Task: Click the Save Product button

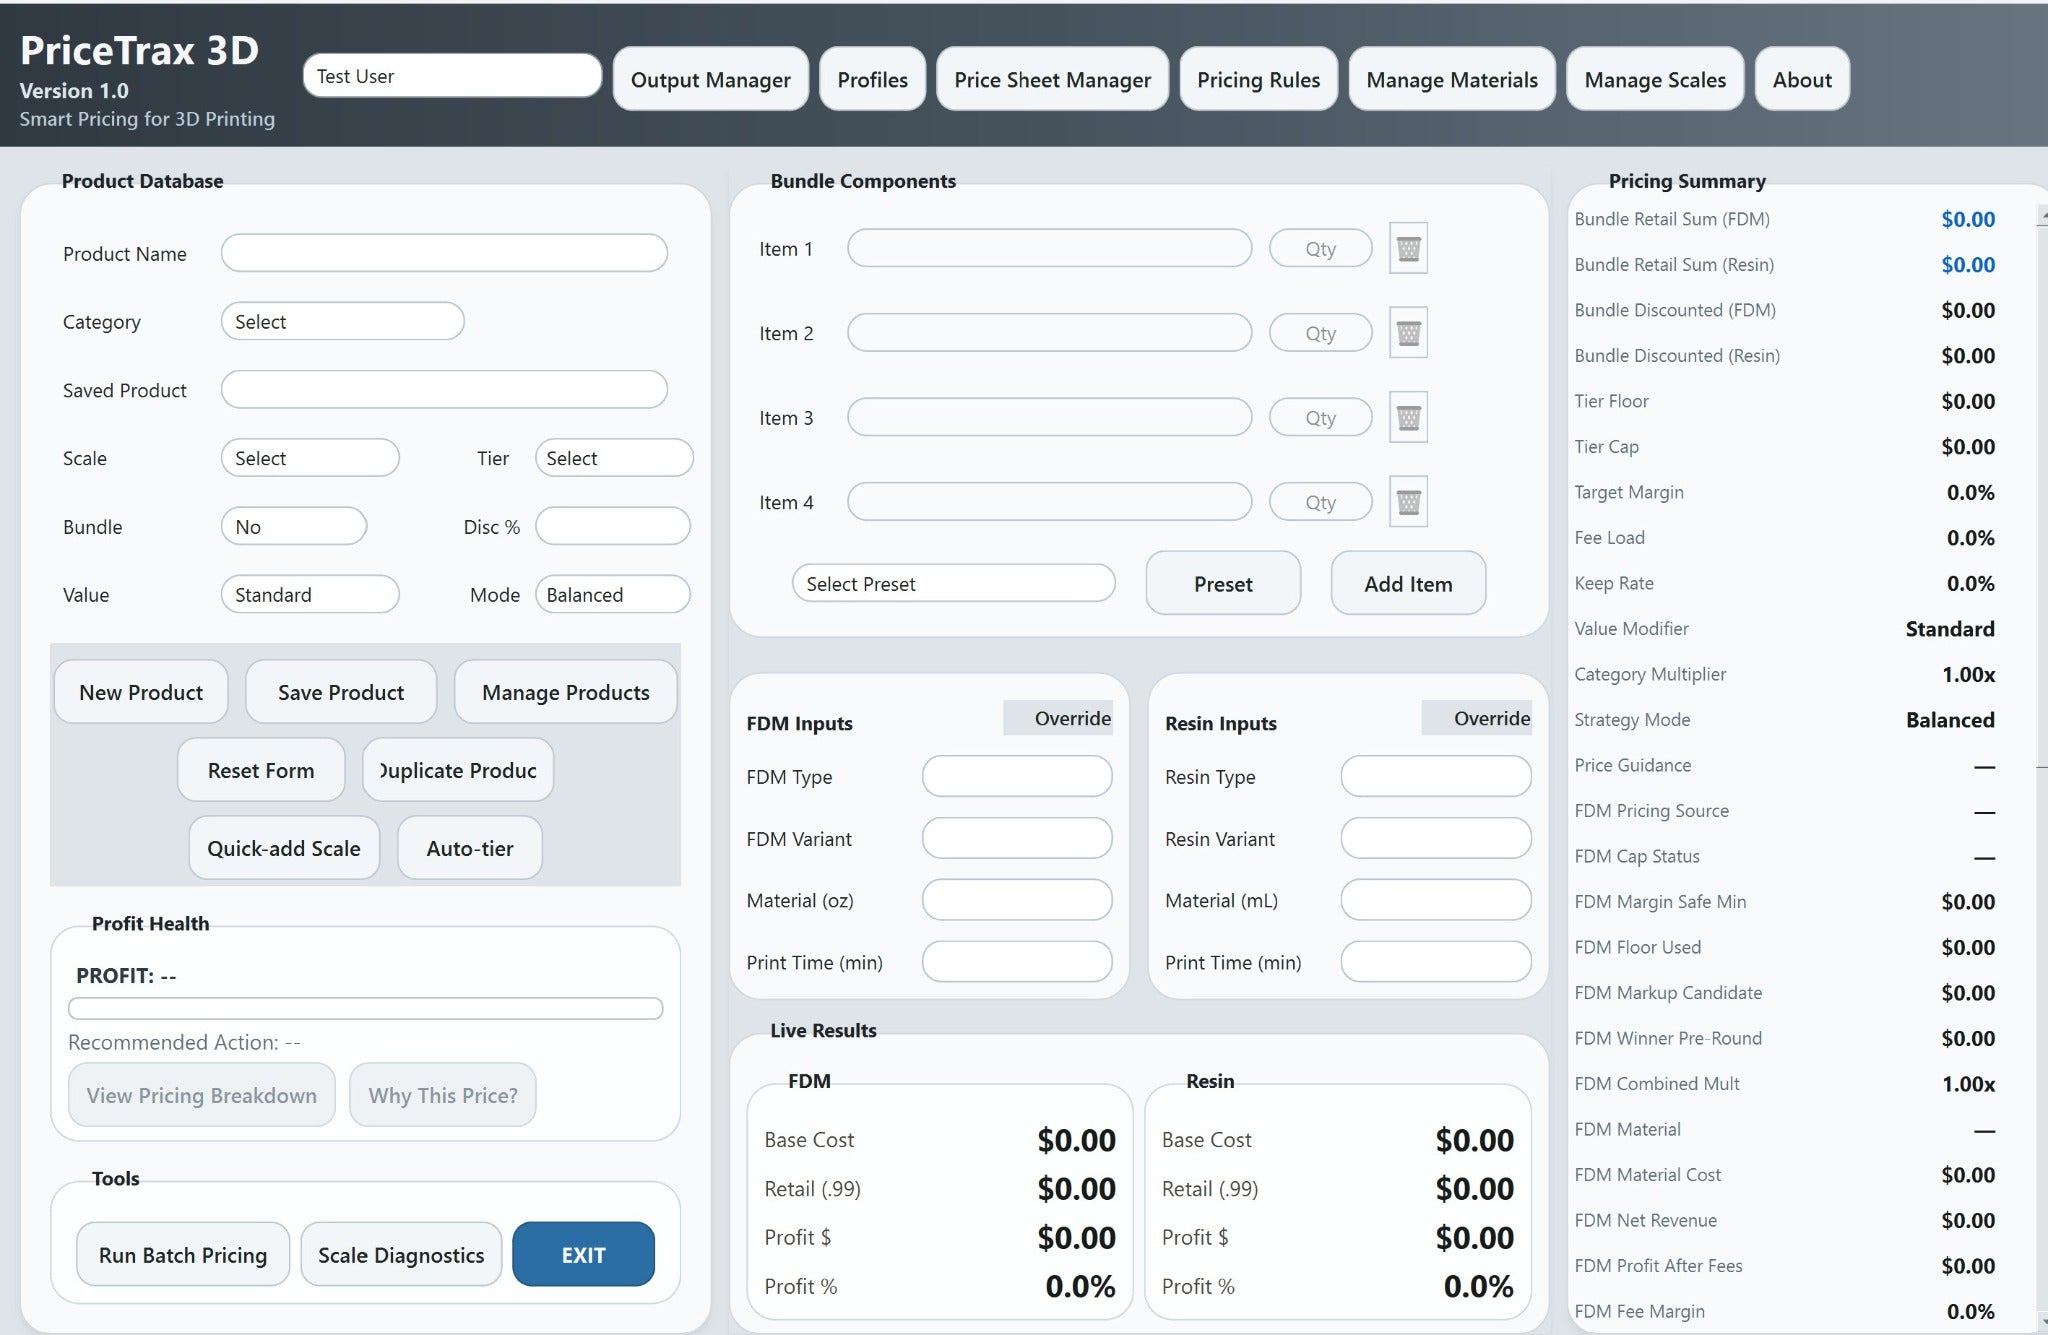Action: click(340, 691)
